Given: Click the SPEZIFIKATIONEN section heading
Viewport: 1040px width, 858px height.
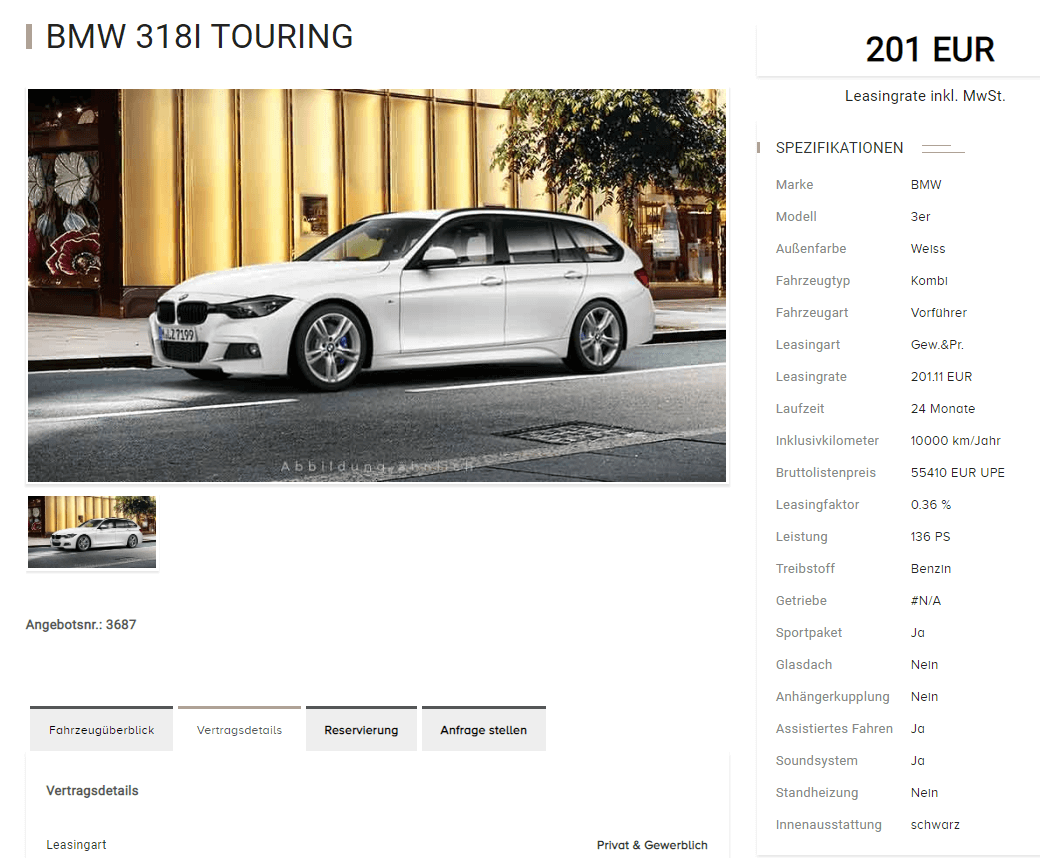Looking at the screenshot, I should (839, 148).
